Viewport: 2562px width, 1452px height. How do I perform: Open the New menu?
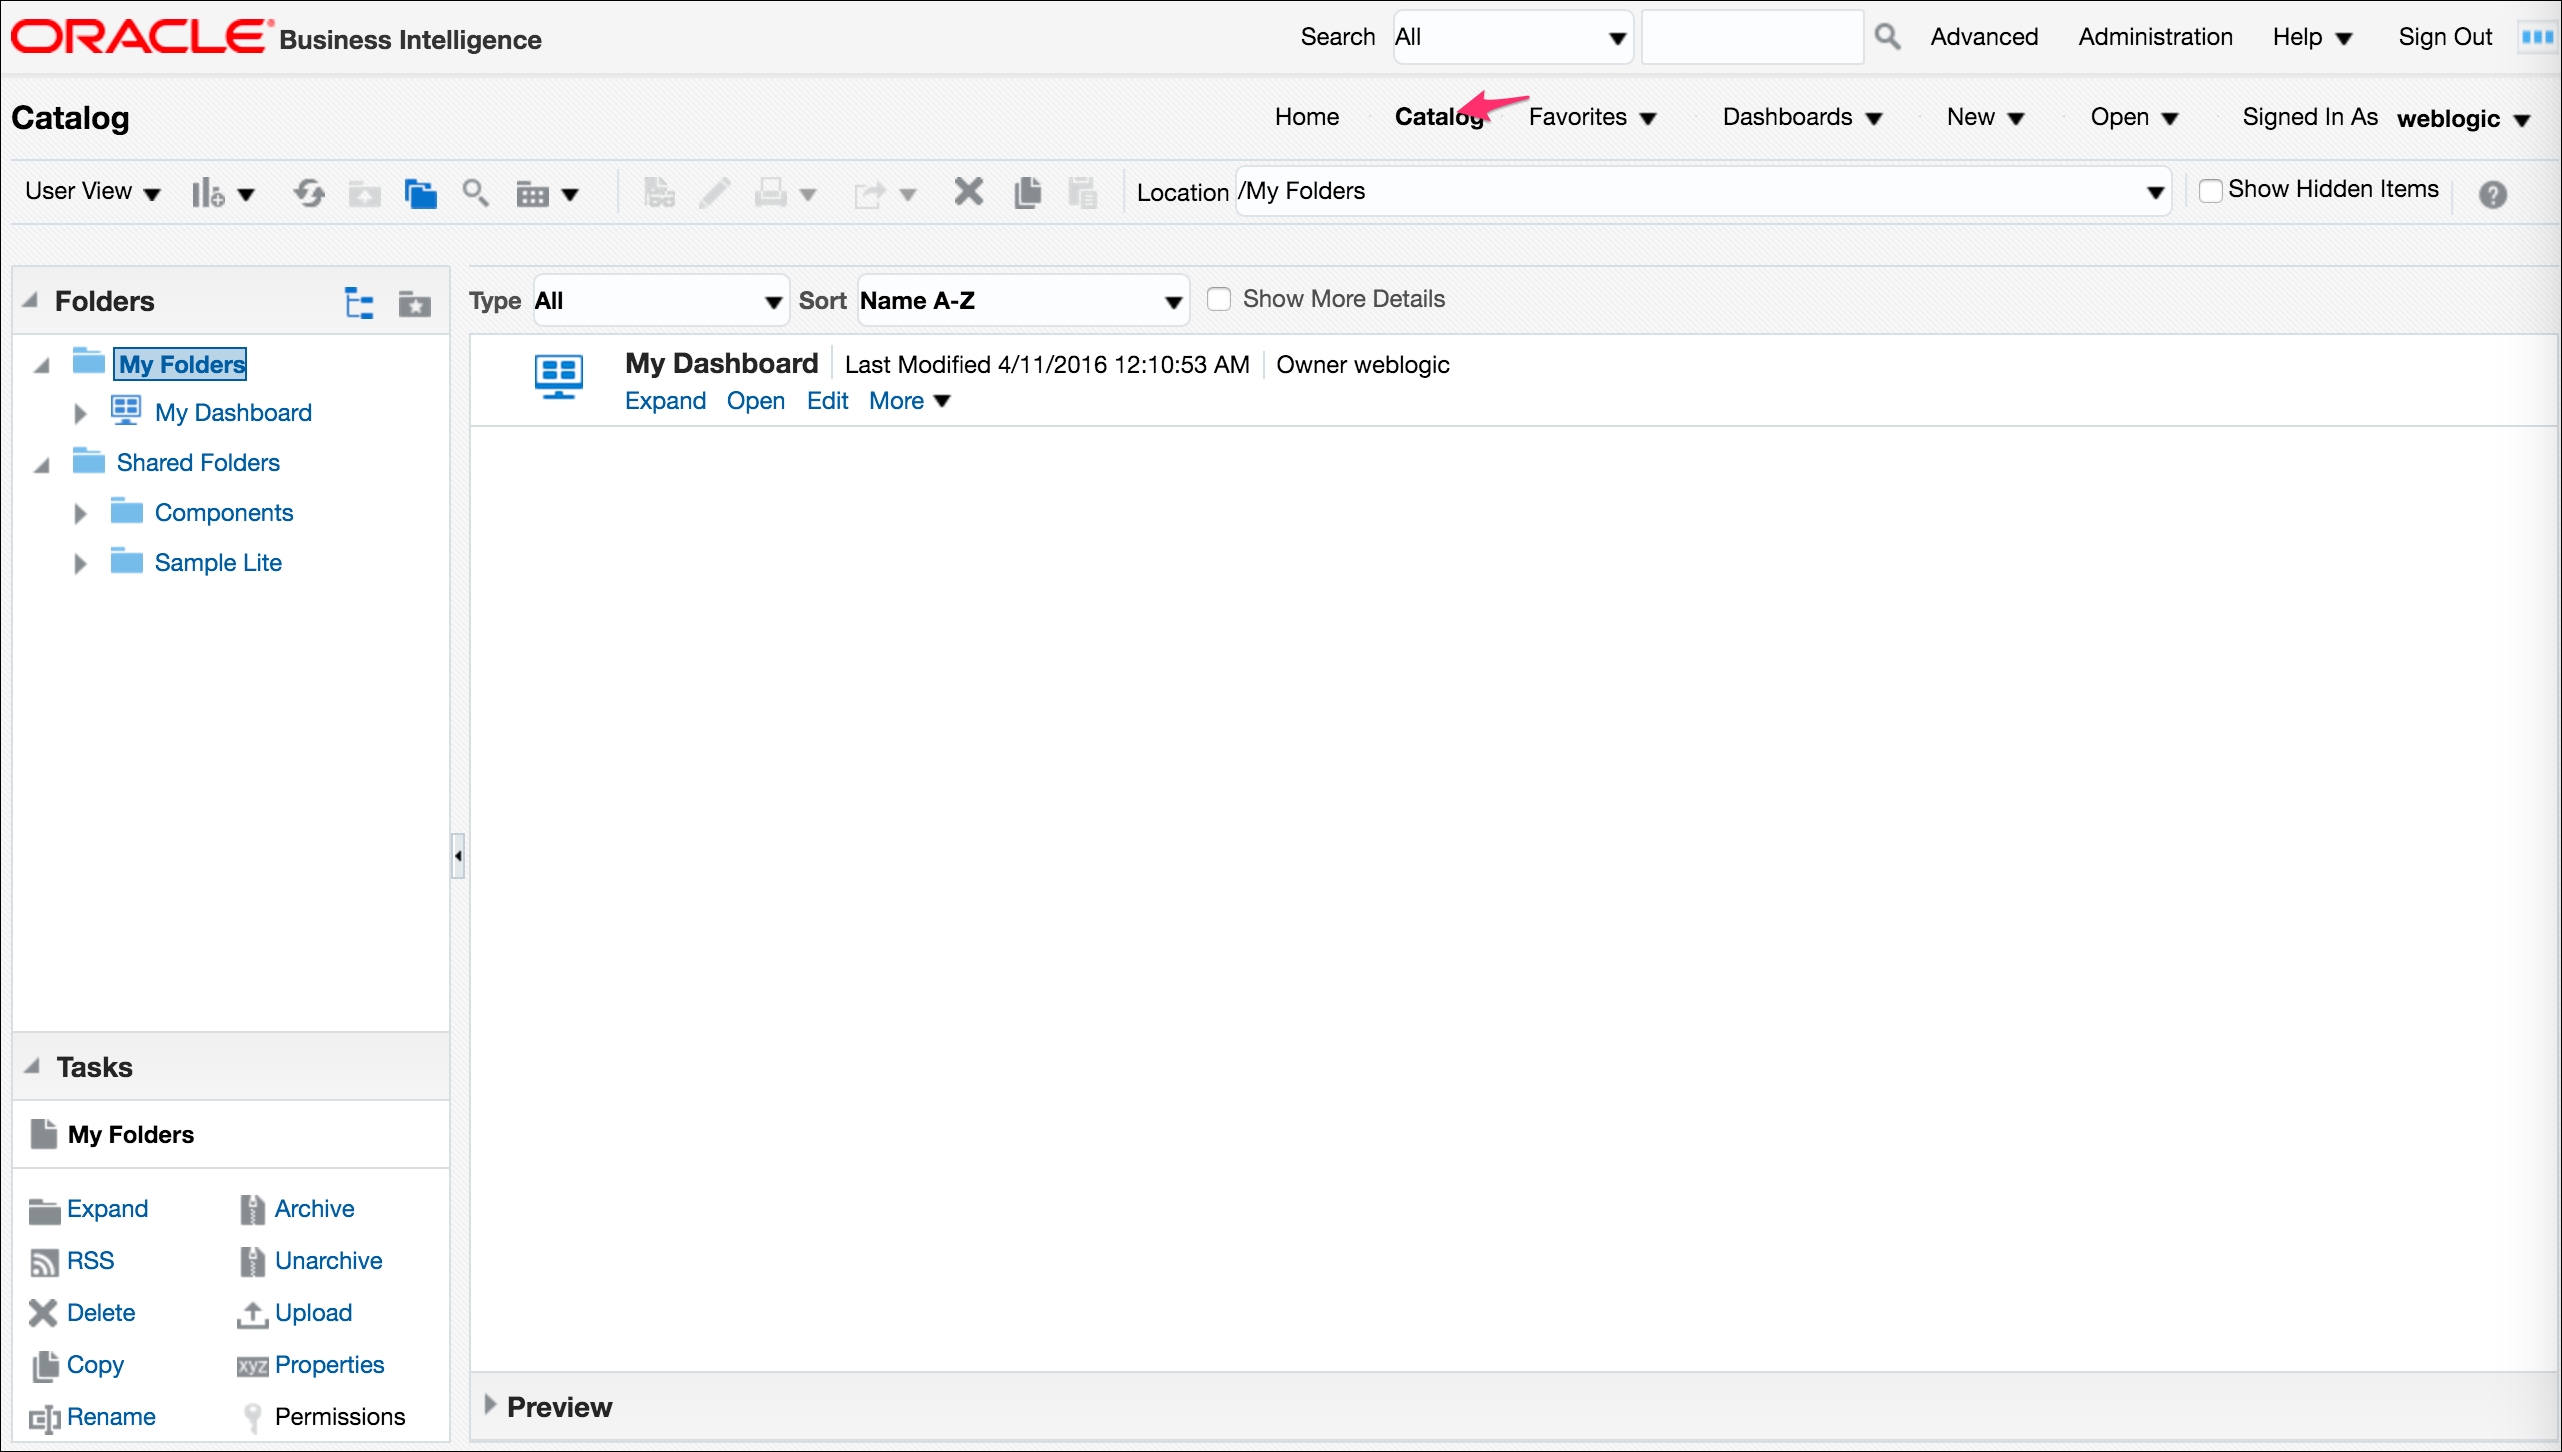[1985, 117]
